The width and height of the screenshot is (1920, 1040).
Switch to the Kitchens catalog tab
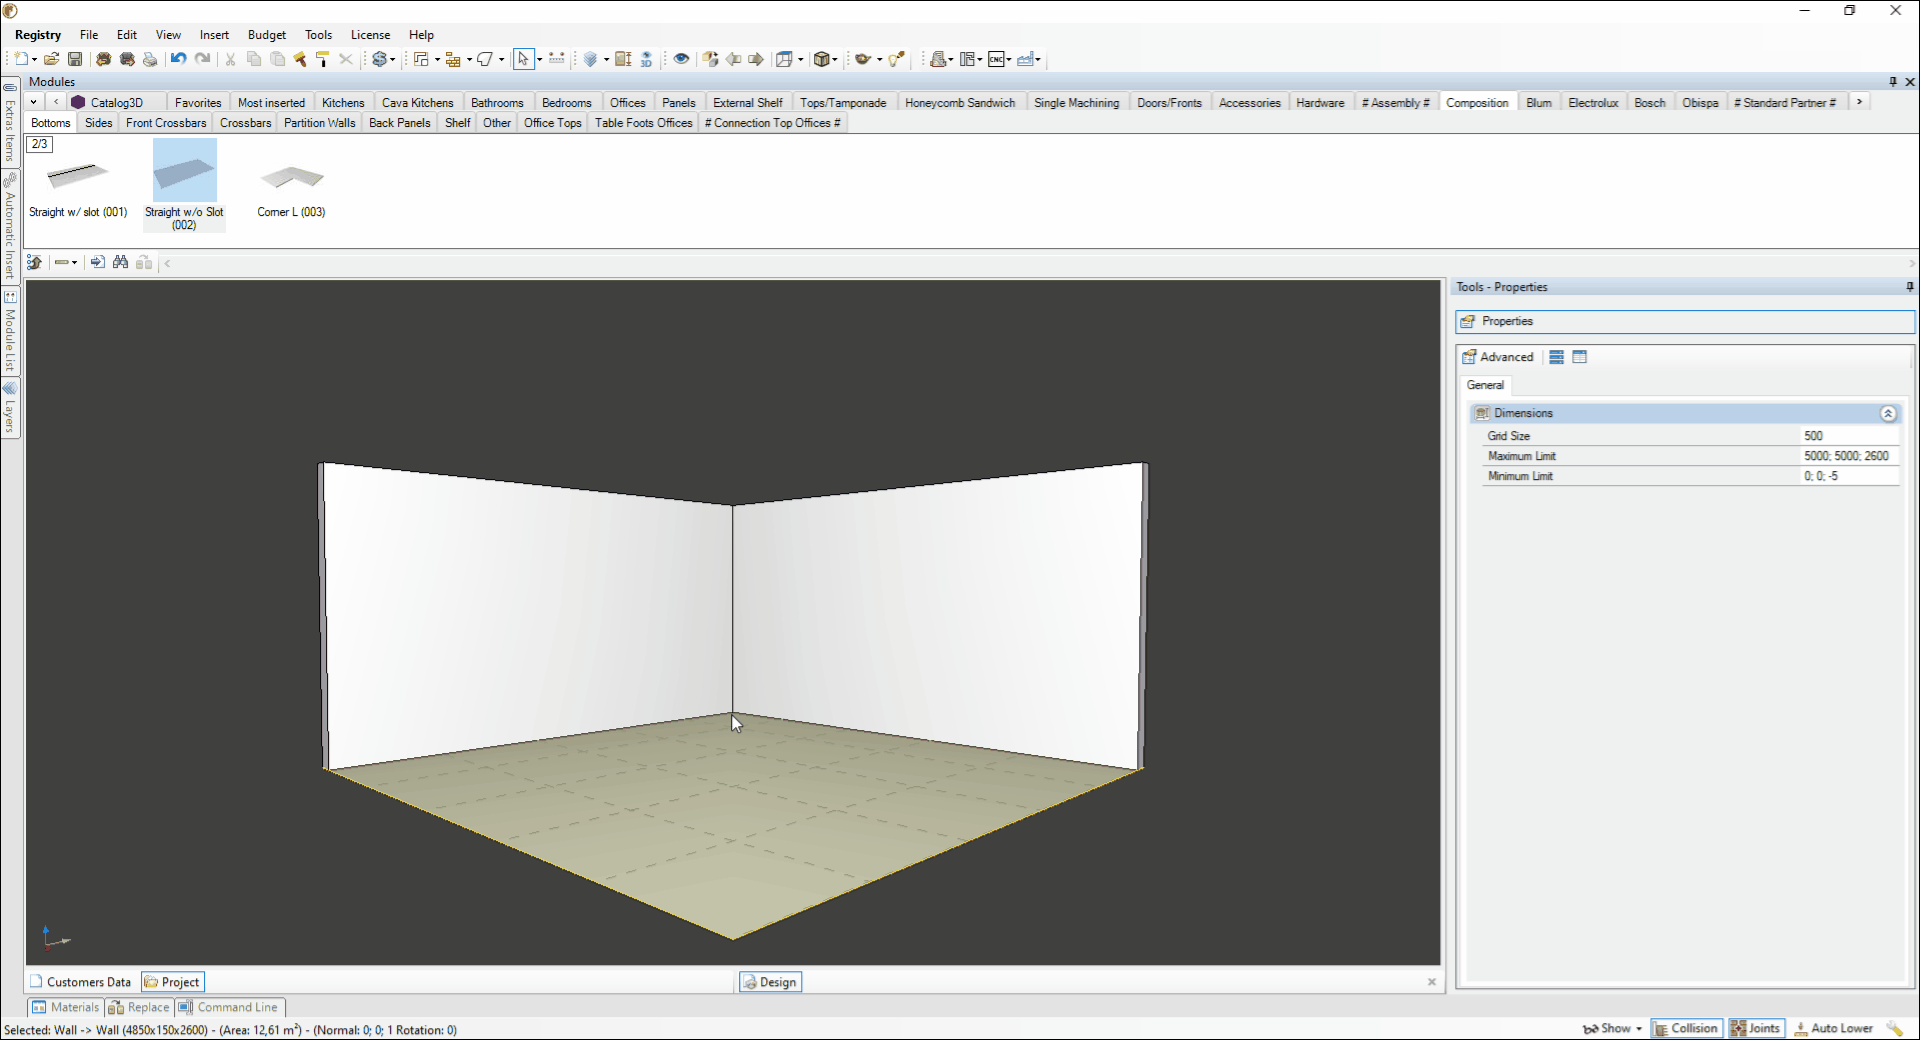click(x=343, y=103)
